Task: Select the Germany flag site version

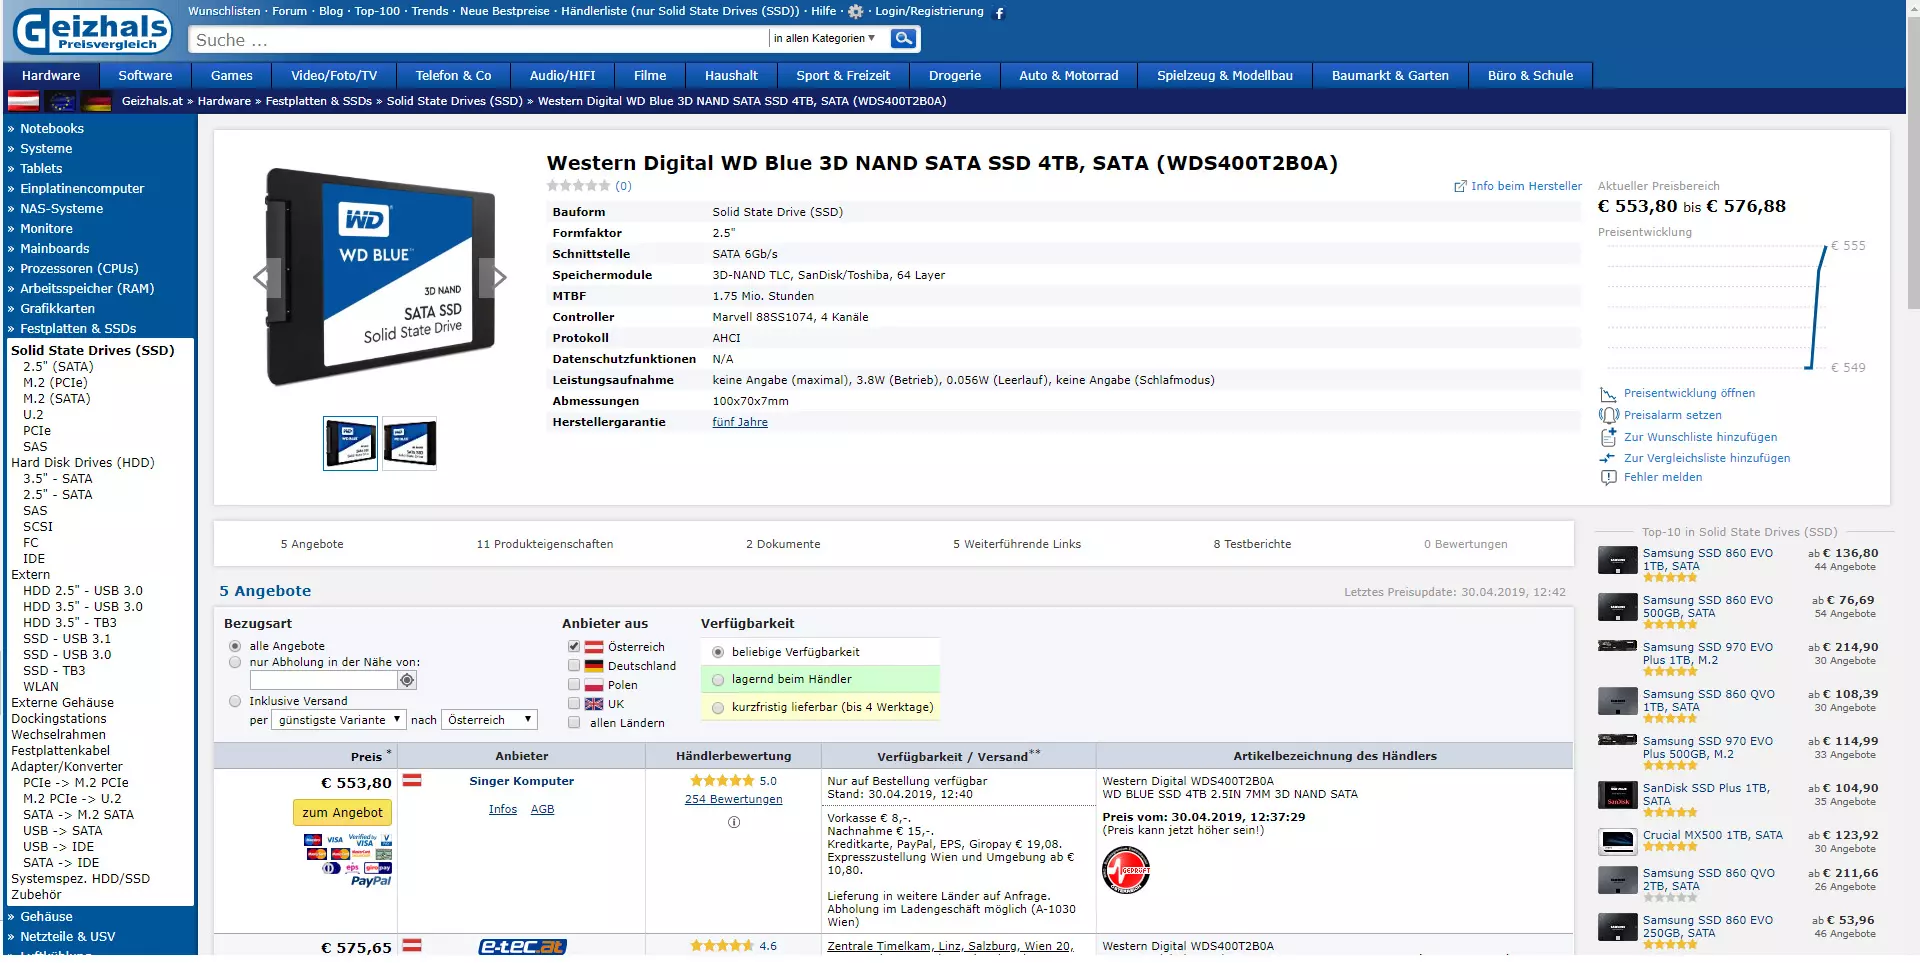Action: coord(96,101)
